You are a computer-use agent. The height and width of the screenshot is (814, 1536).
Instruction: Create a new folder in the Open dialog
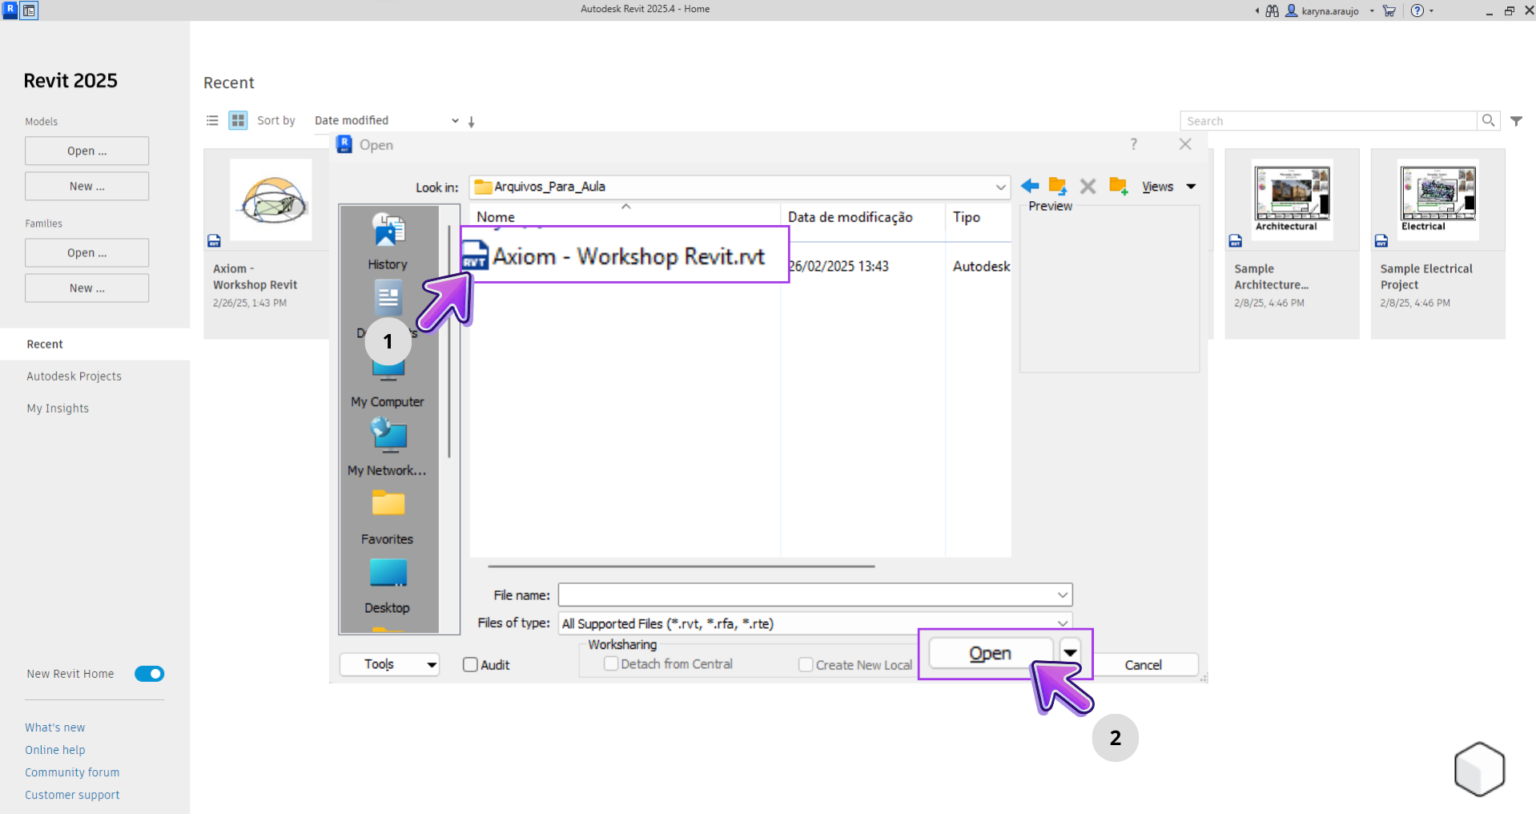pos(1118,186)
